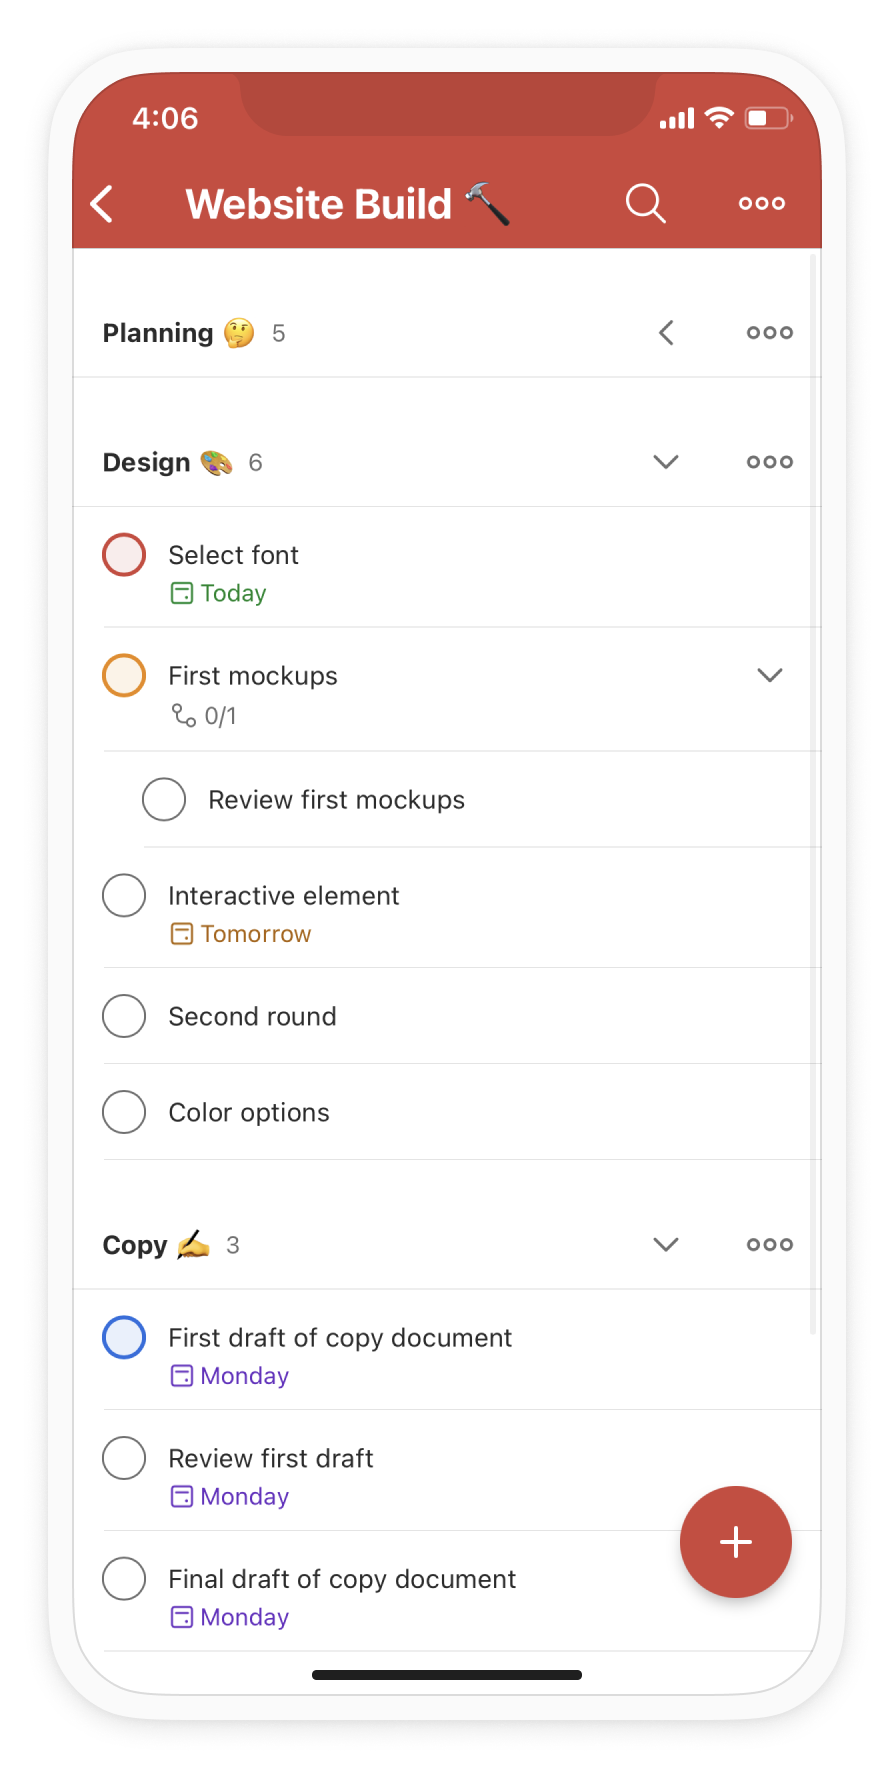Open the Interactive element task
The height and width of the screenshot is (1768, 894).
point(284,896)
